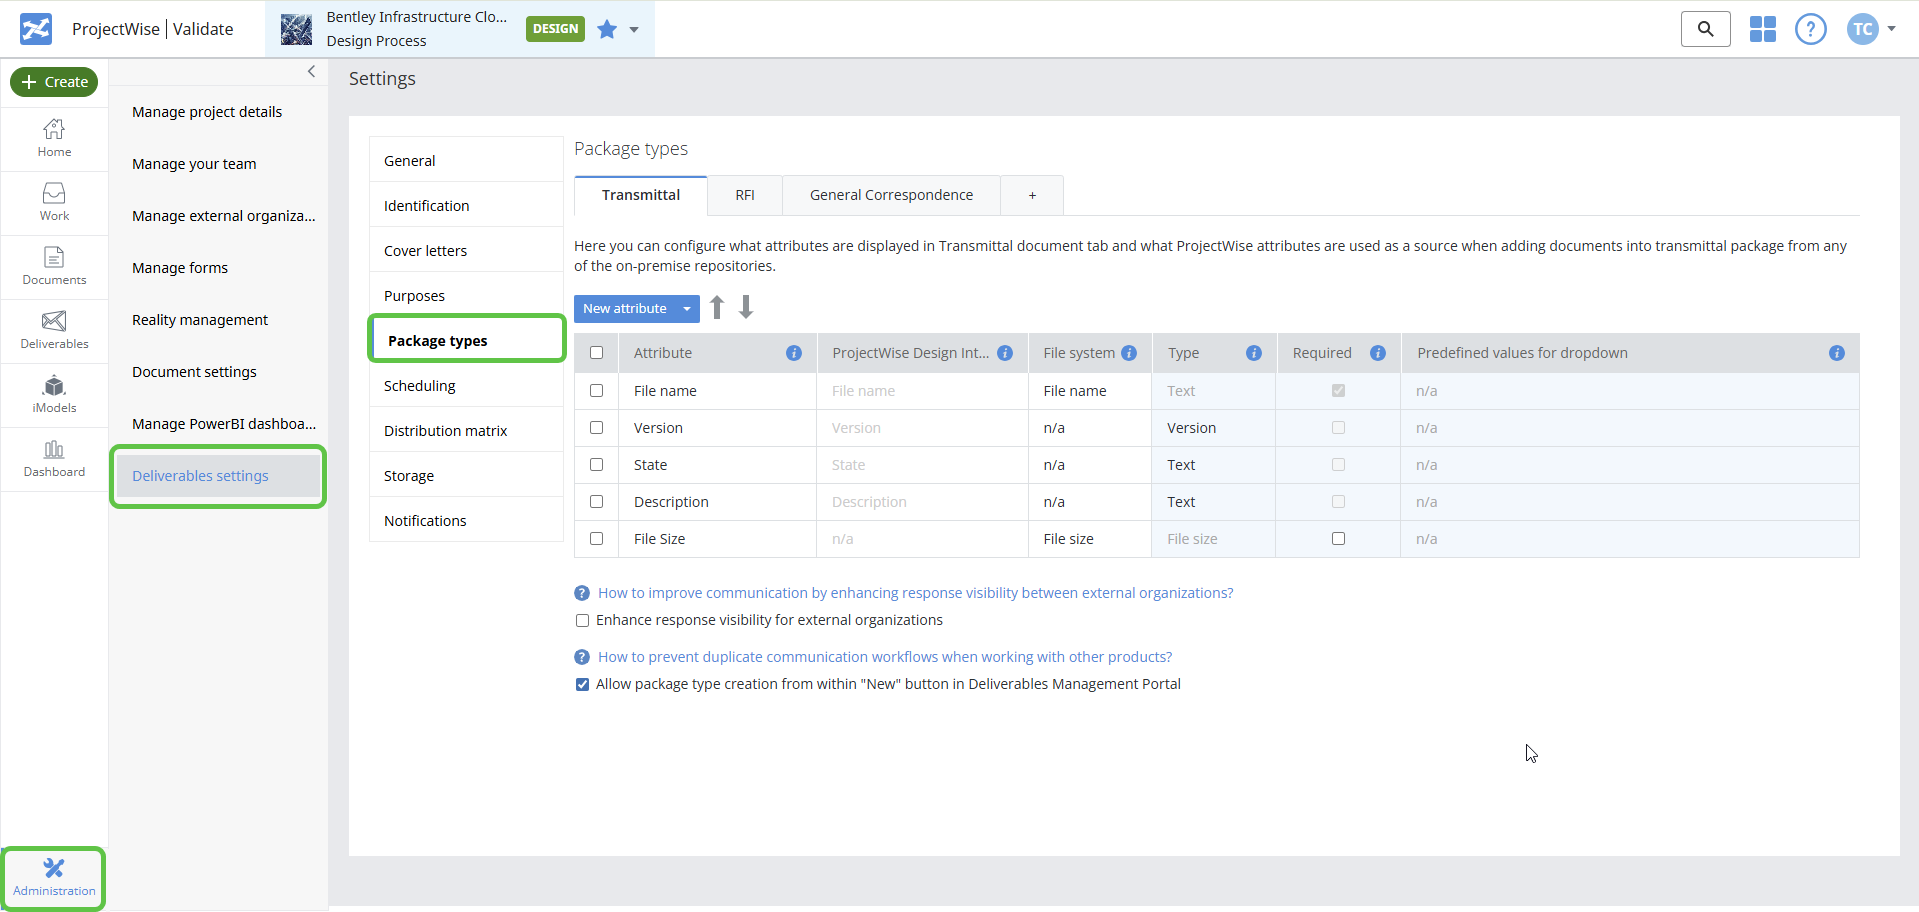
Task: Collapse the settings navigation panel
Action: pyautogui.click(x=311, y=71)
